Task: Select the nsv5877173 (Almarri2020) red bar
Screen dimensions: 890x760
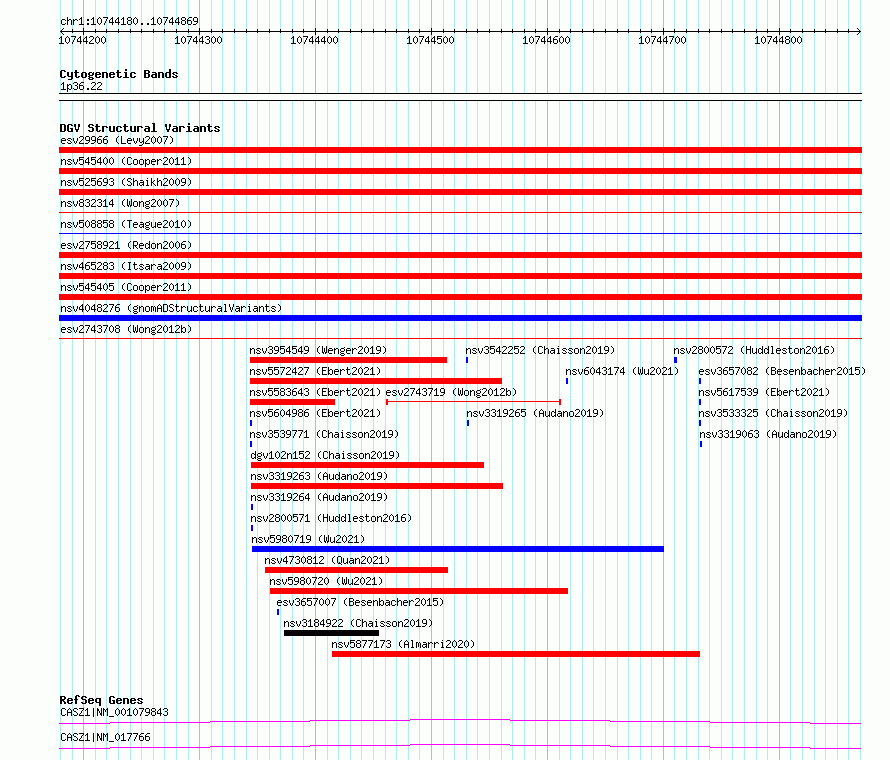Action: pos(516,654)
